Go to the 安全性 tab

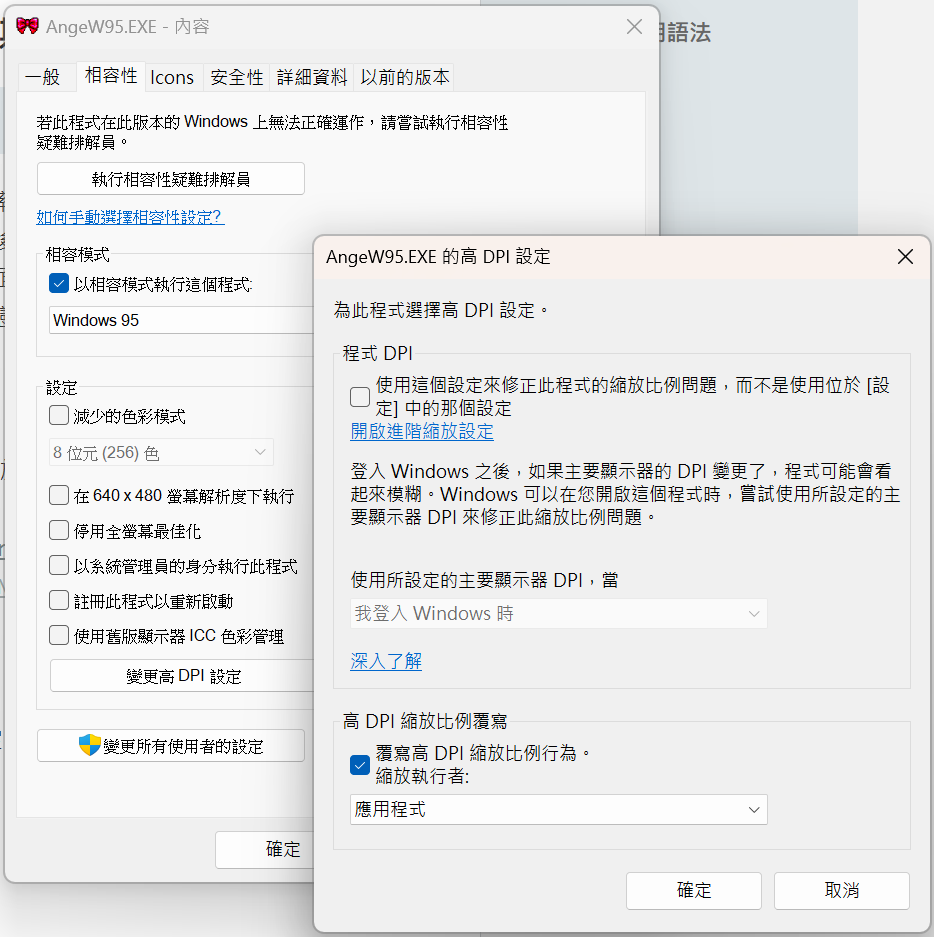pyautogui.click(x=237, y=77)
